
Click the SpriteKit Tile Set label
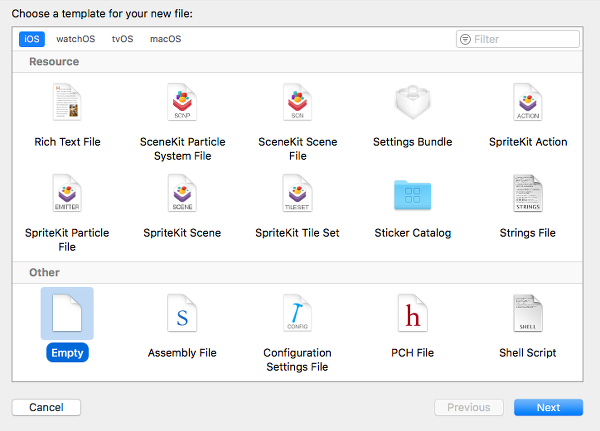tap(297, 233)
